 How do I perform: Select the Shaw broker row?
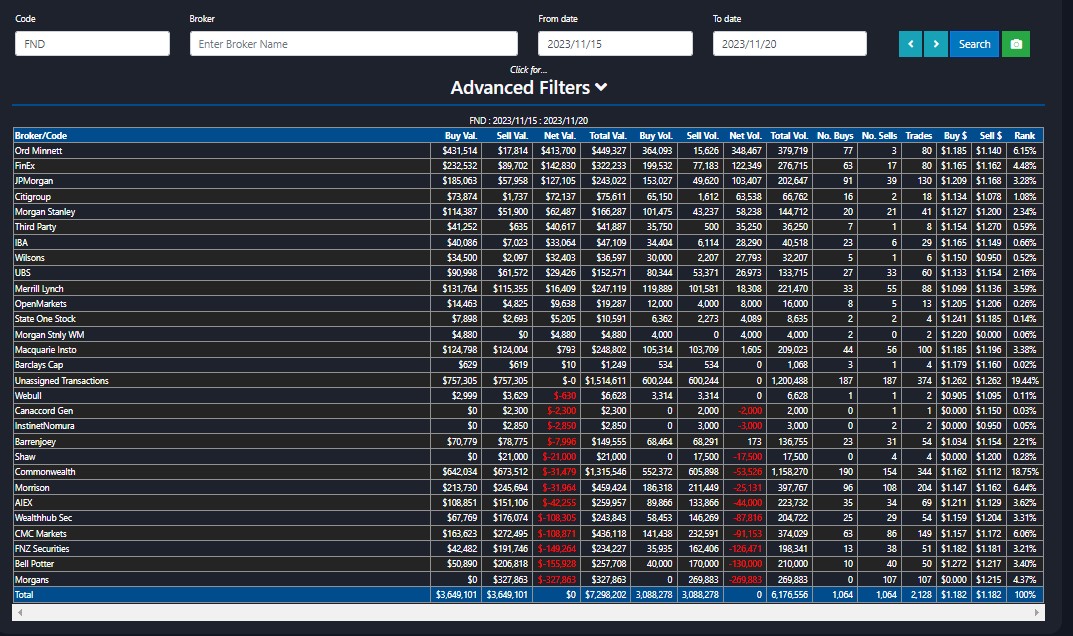(528, 457)
